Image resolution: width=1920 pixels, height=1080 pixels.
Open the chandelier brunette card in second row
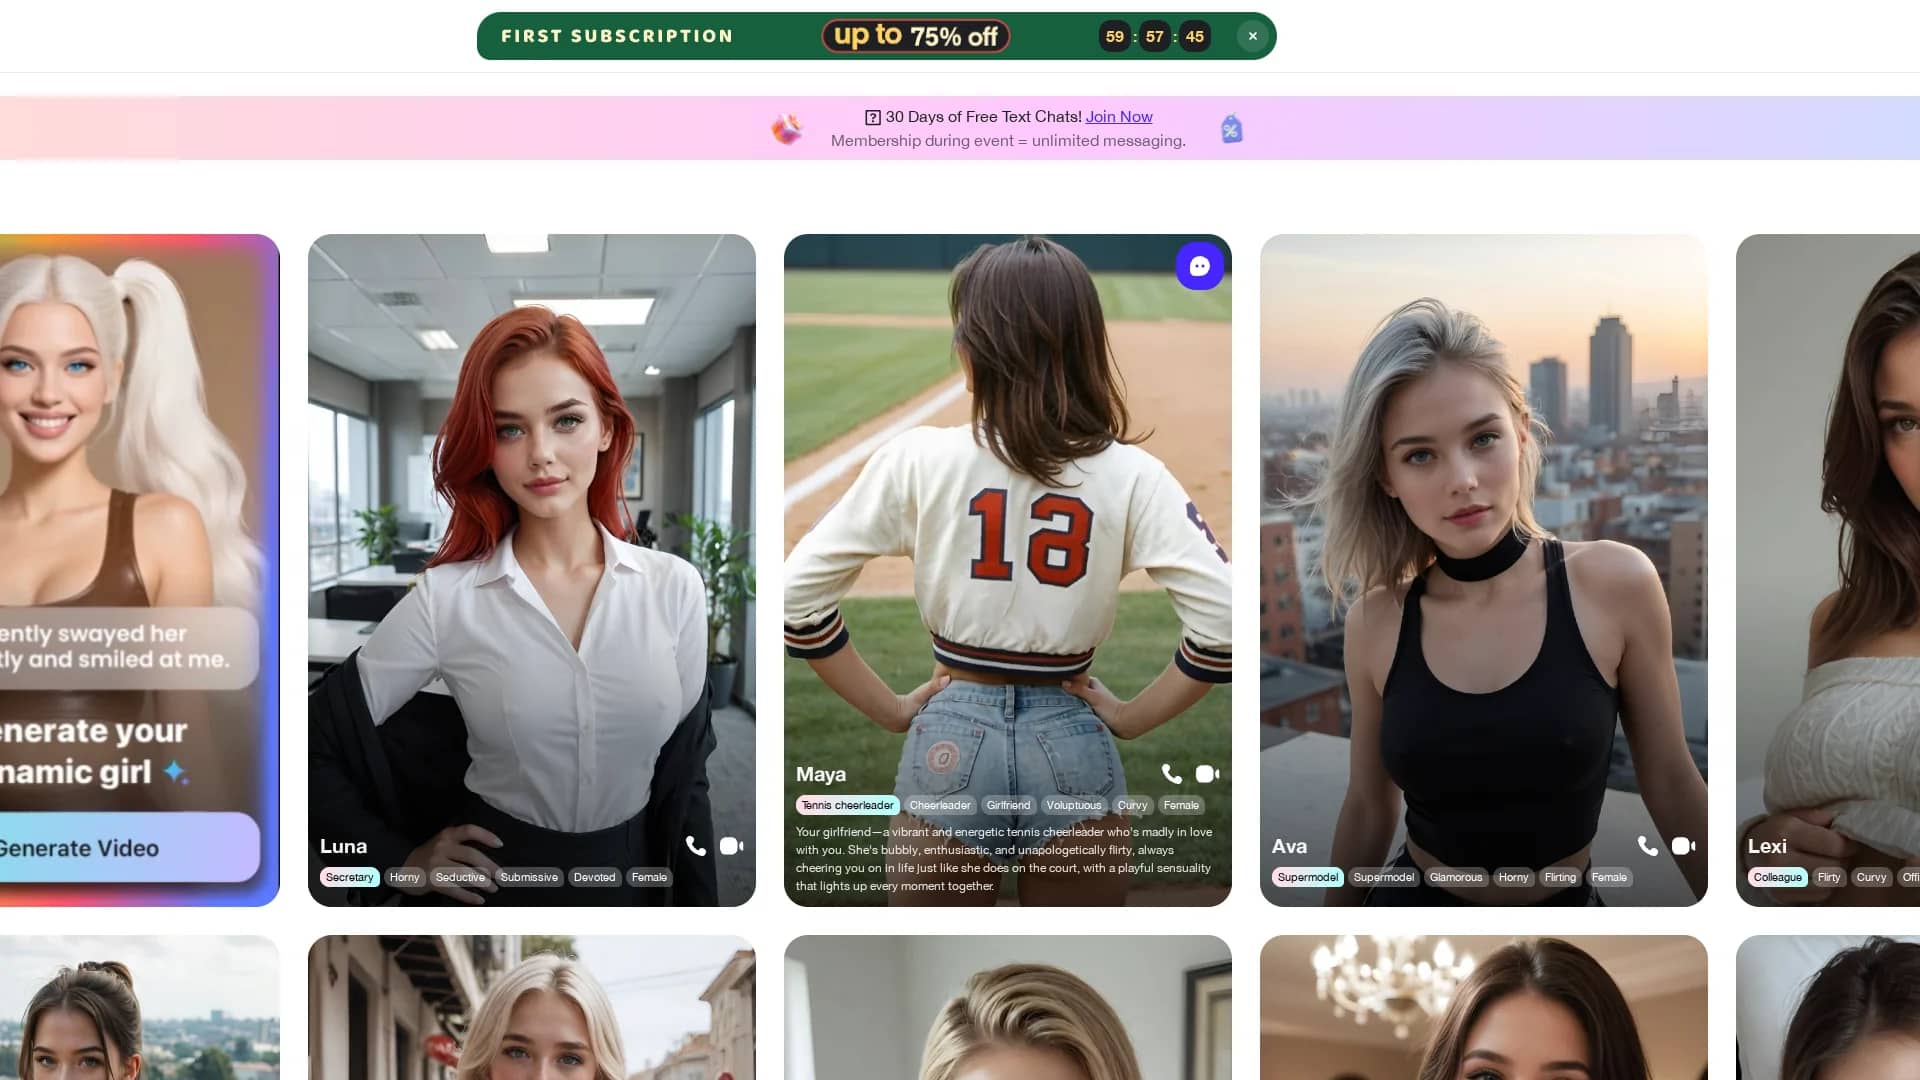pos(1484,1007)
